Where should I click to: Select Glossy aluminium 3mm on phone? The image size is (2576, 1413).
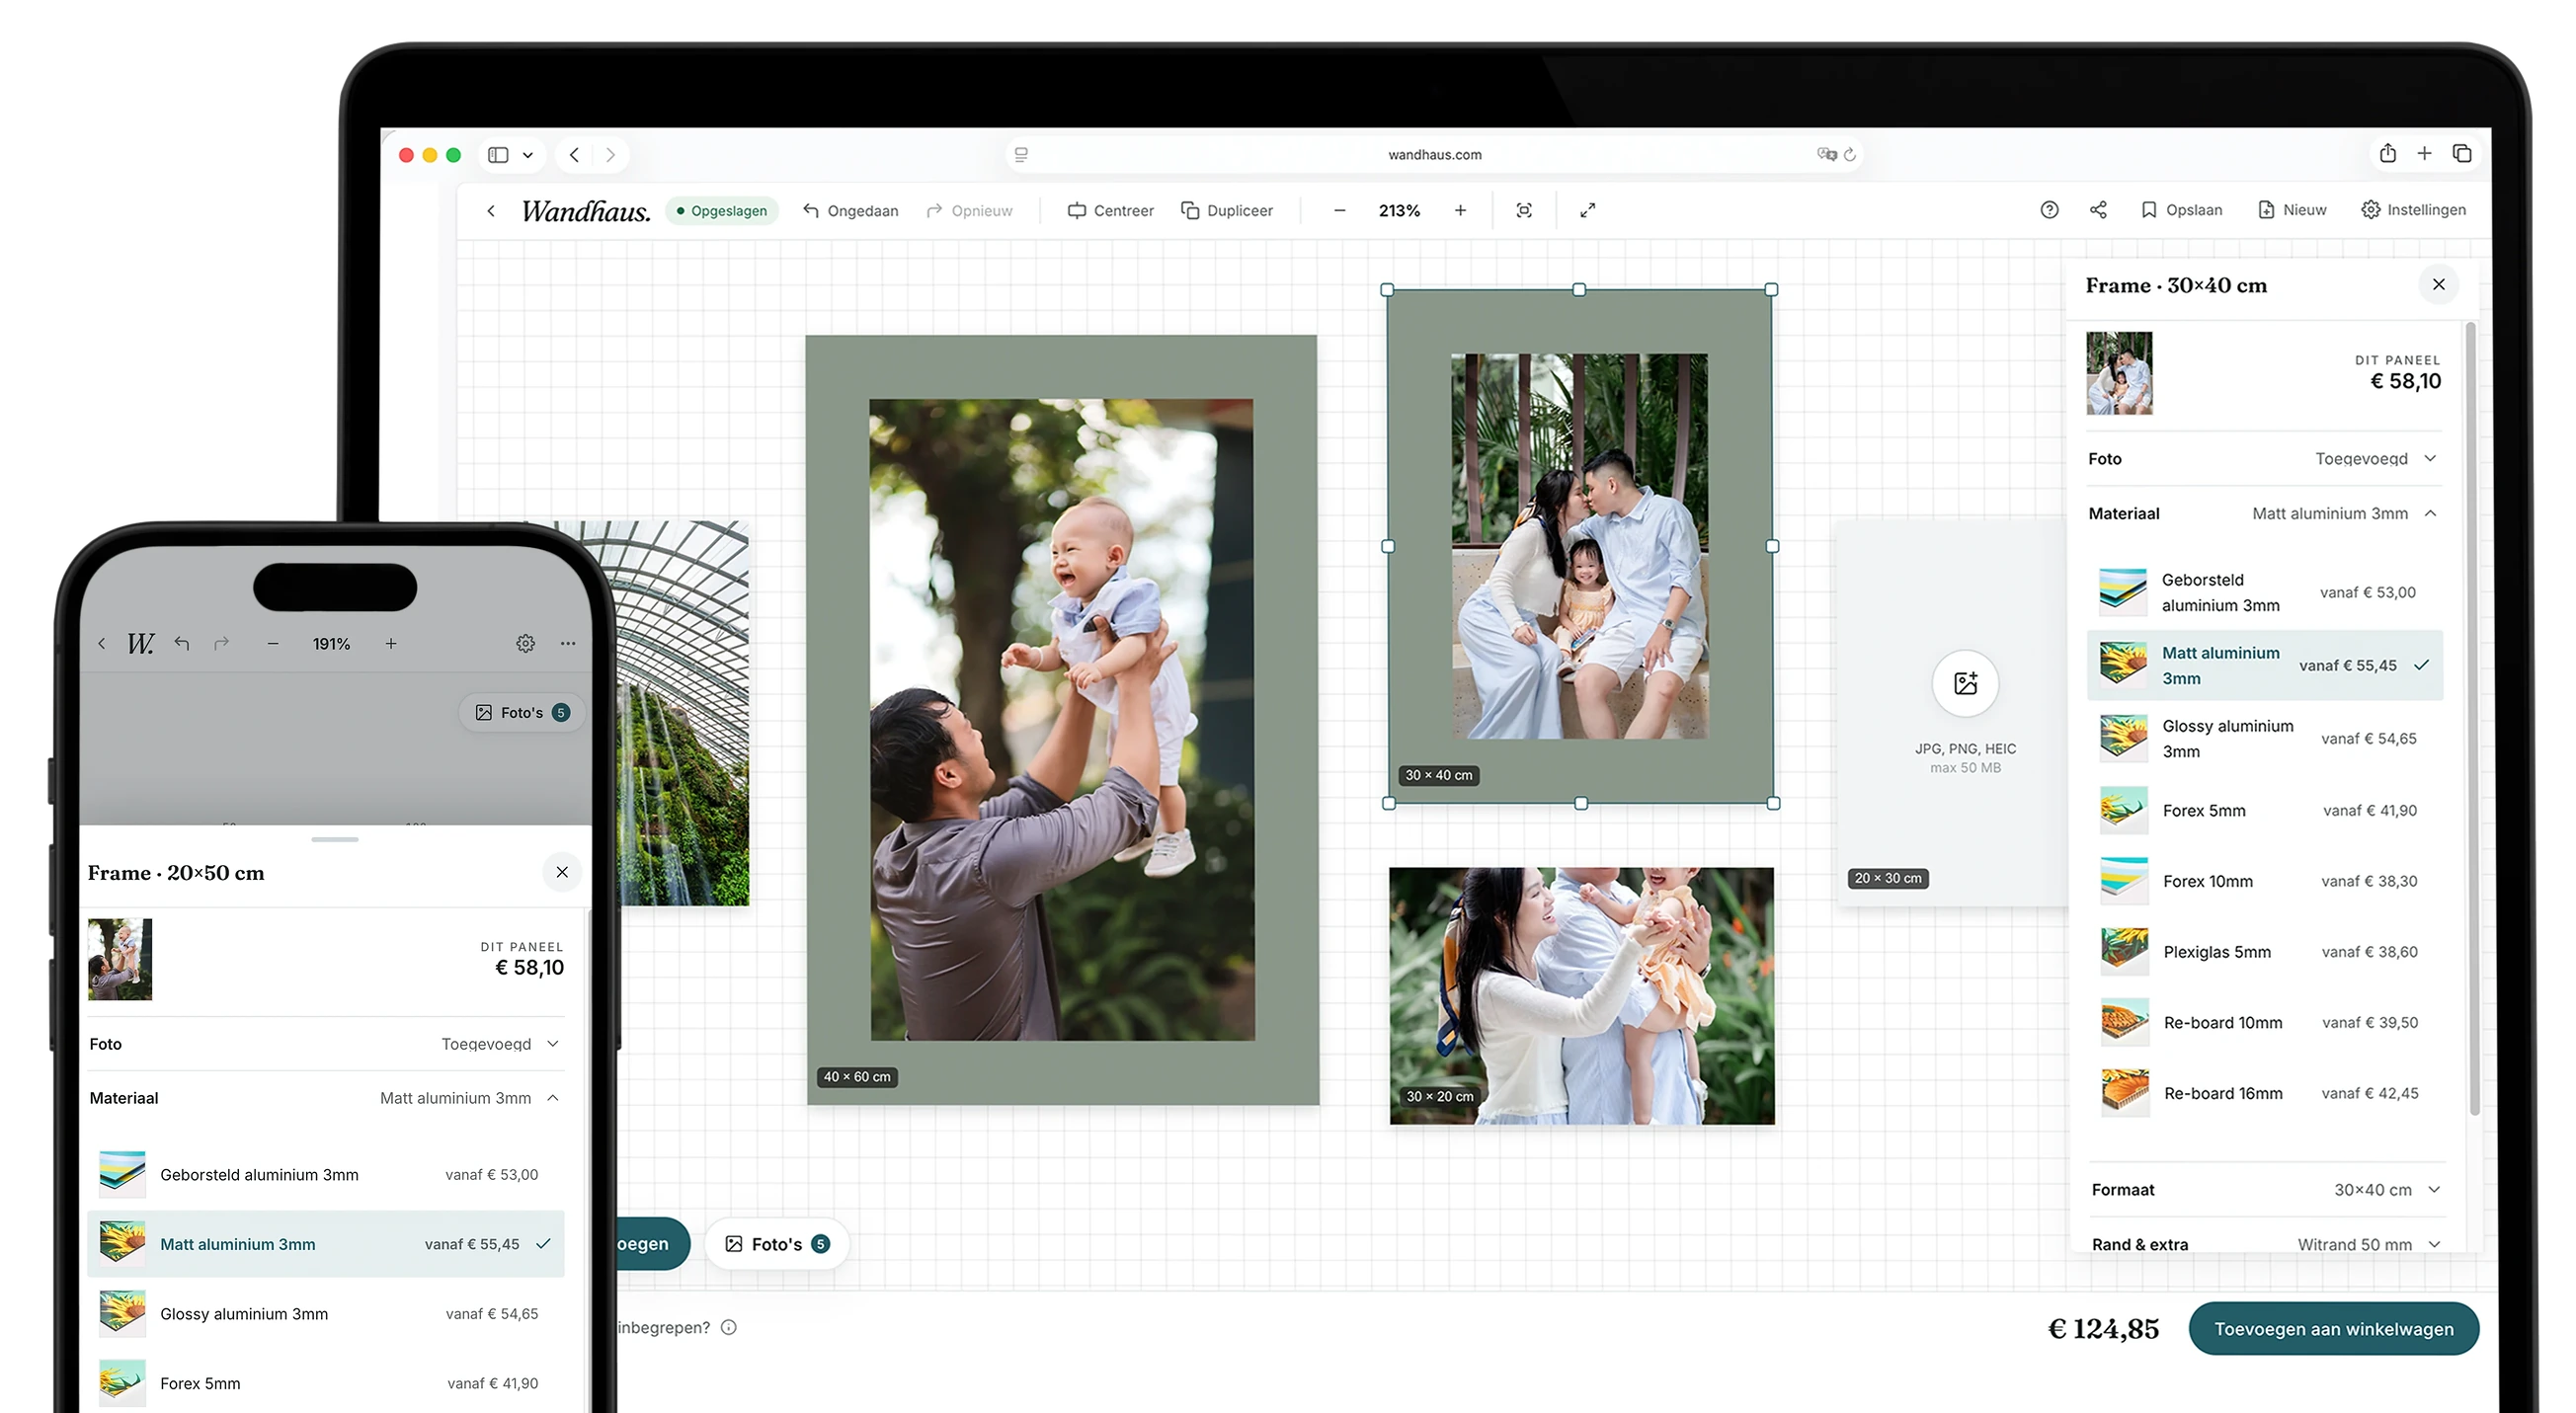point(326,1315)
